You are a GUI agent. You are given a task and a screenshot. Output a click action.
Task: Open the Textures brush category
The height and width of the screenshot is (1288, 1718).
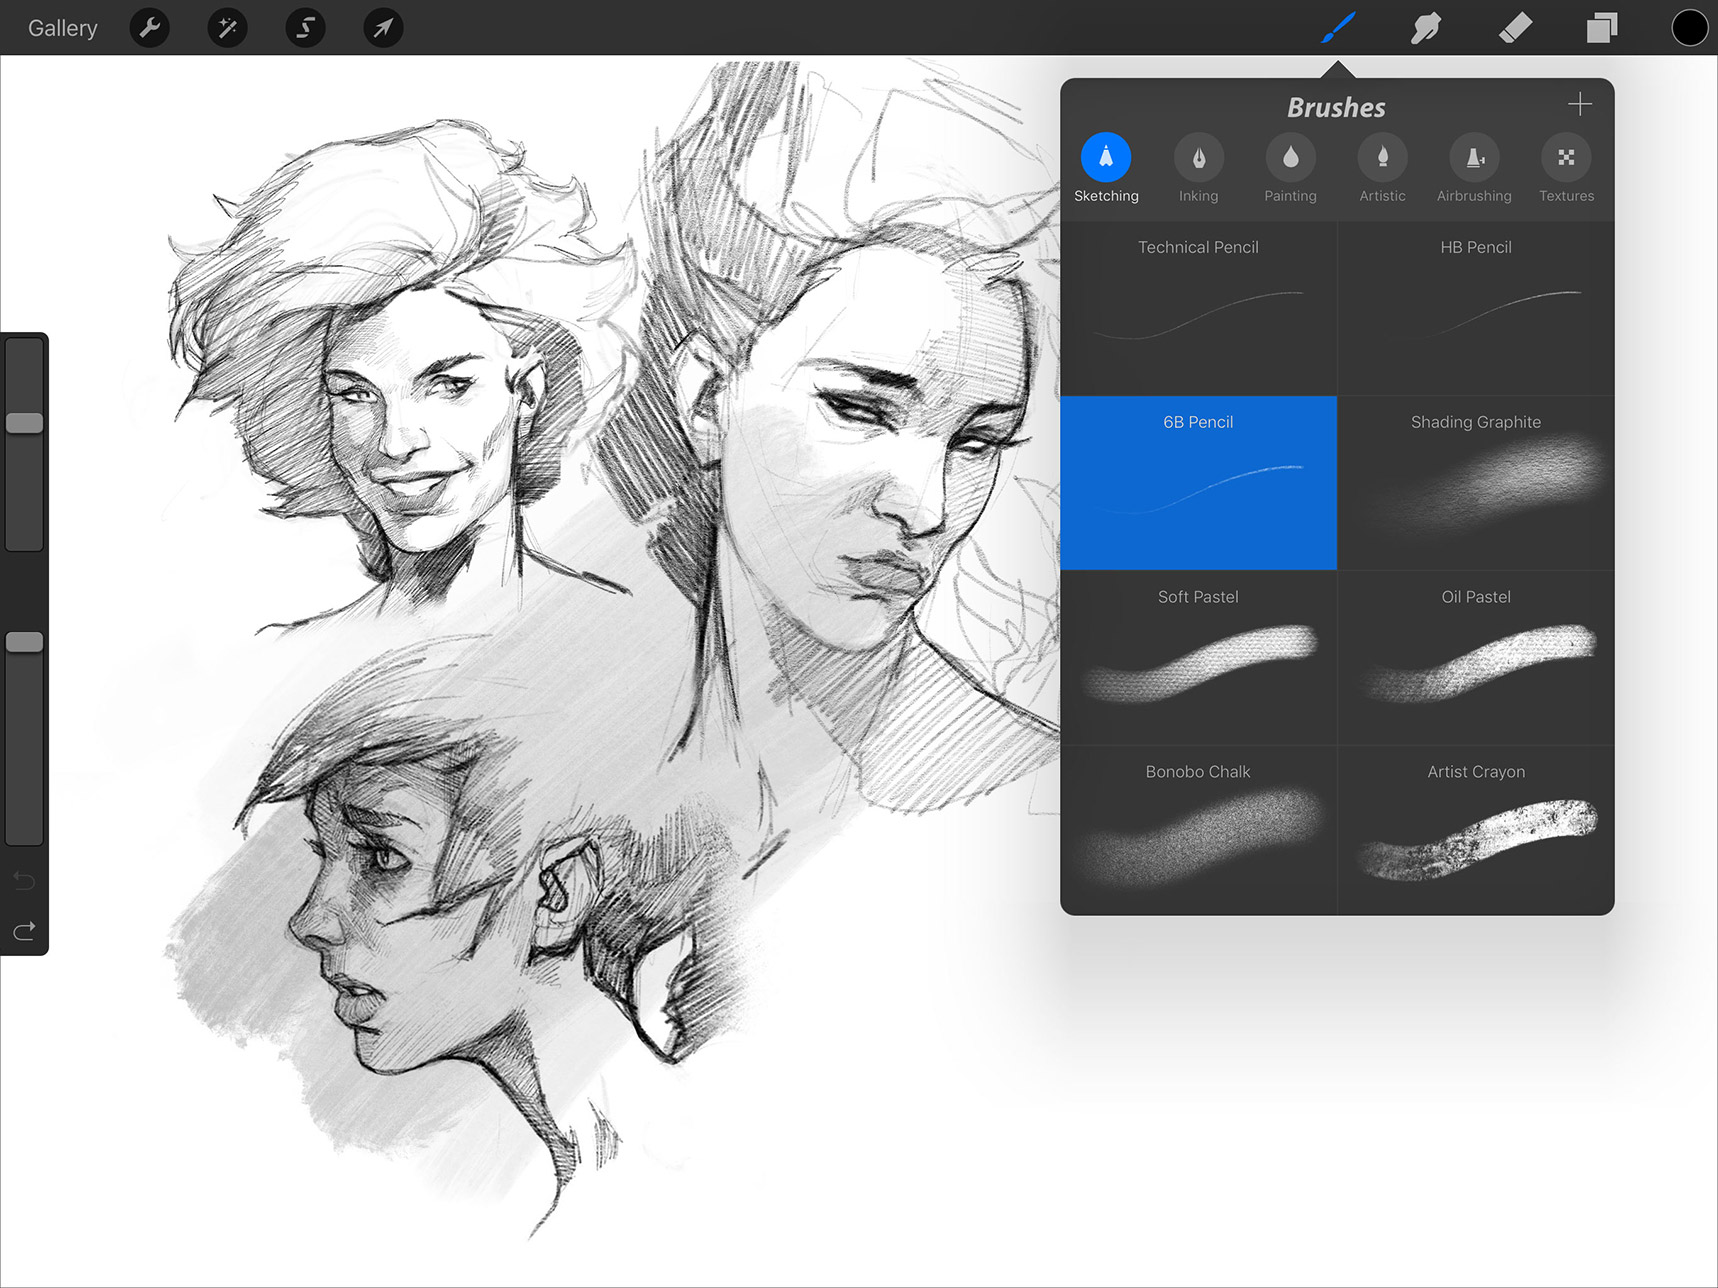(x=1565, y=168)
